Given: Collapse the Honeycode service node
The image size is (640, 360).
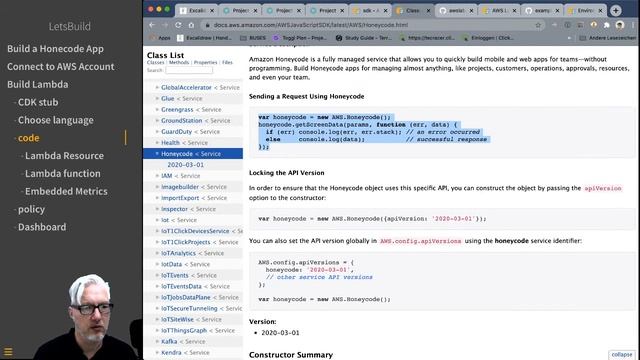Looking at the screenshot, I should (157, 153).
